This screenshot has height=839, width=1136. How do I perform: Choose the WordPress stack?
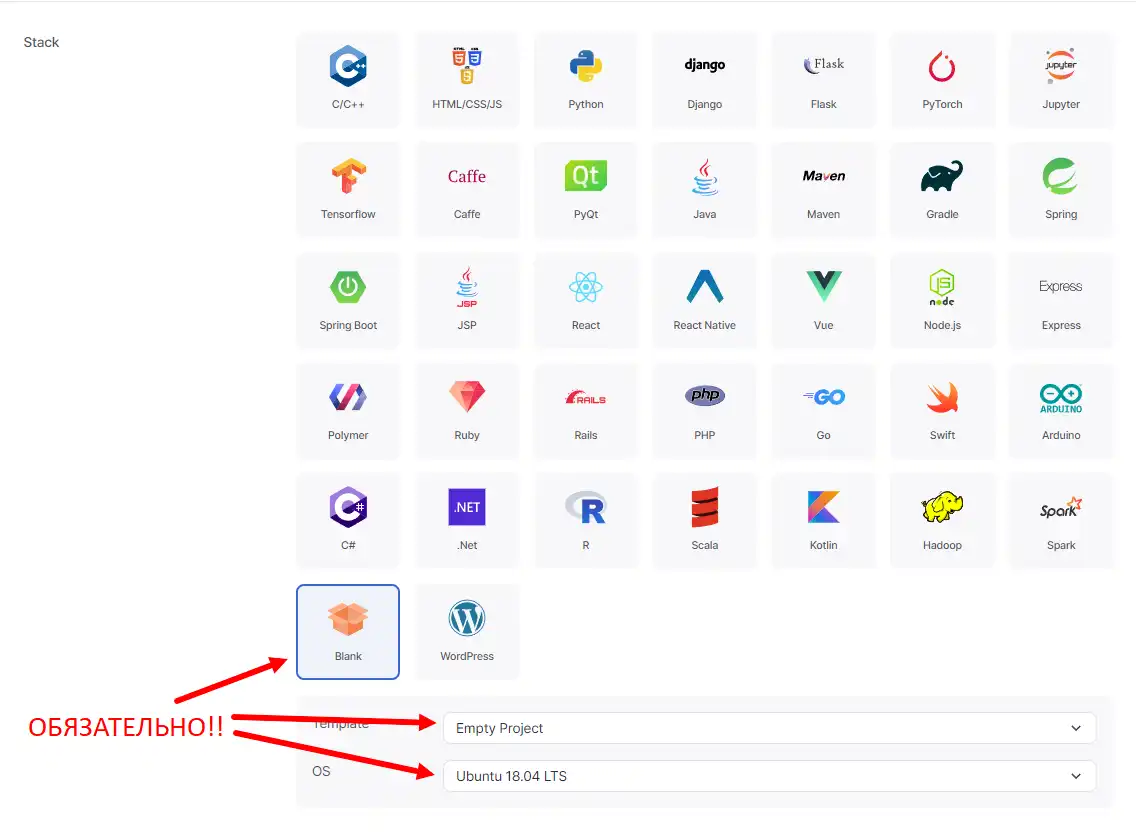pos(467,632)
